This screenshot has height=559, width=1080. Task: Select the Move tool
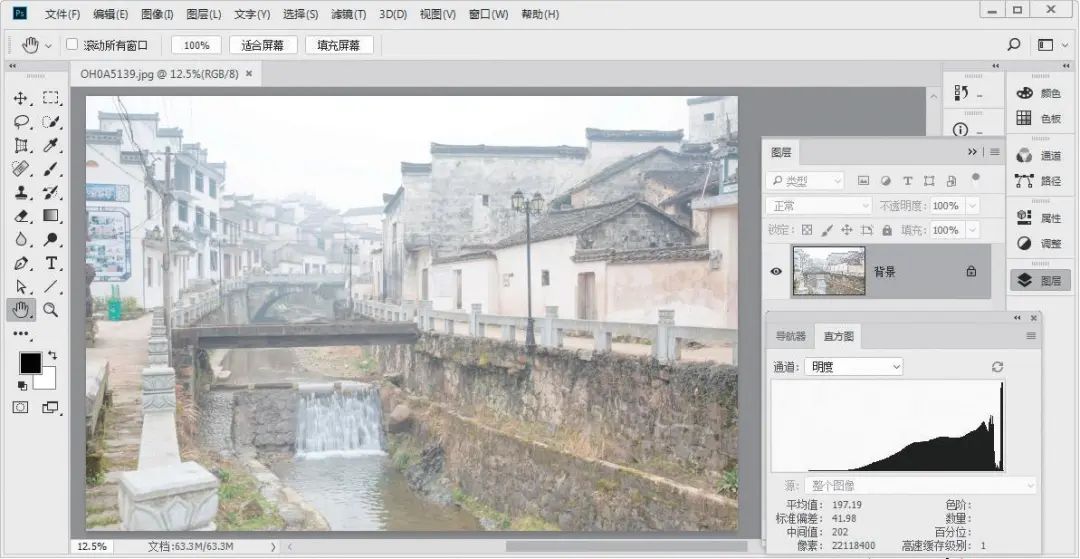click(21, 98)
